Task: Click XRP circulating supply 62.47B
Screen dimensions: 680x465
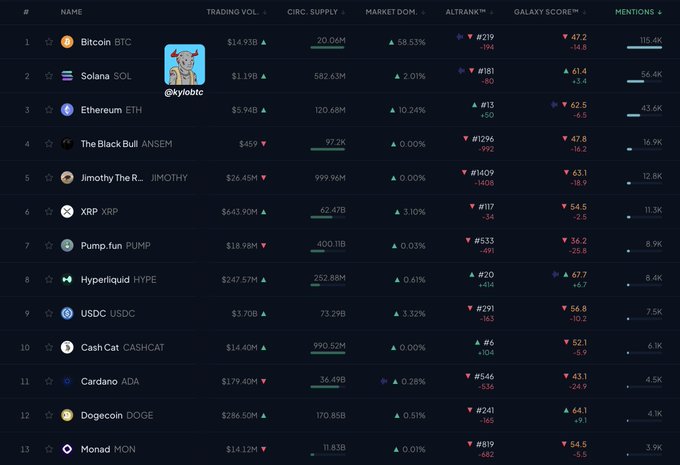Action: pos(333,210)
